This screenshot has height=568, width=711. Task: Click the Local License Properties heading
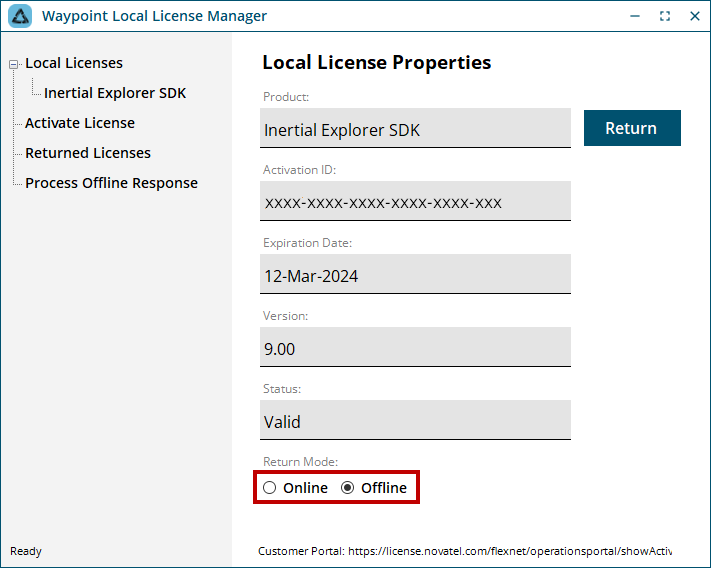[376, 62]
